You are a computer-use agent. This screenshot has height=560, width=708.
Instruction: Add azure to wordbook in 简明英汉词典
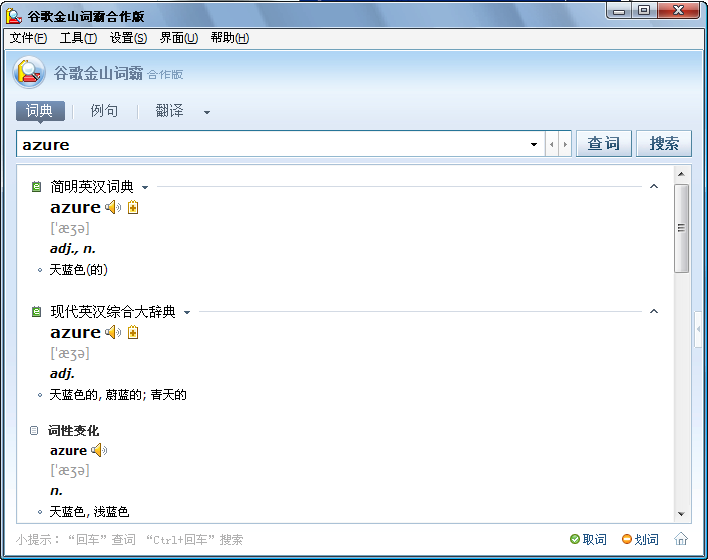tap(133, 207)
